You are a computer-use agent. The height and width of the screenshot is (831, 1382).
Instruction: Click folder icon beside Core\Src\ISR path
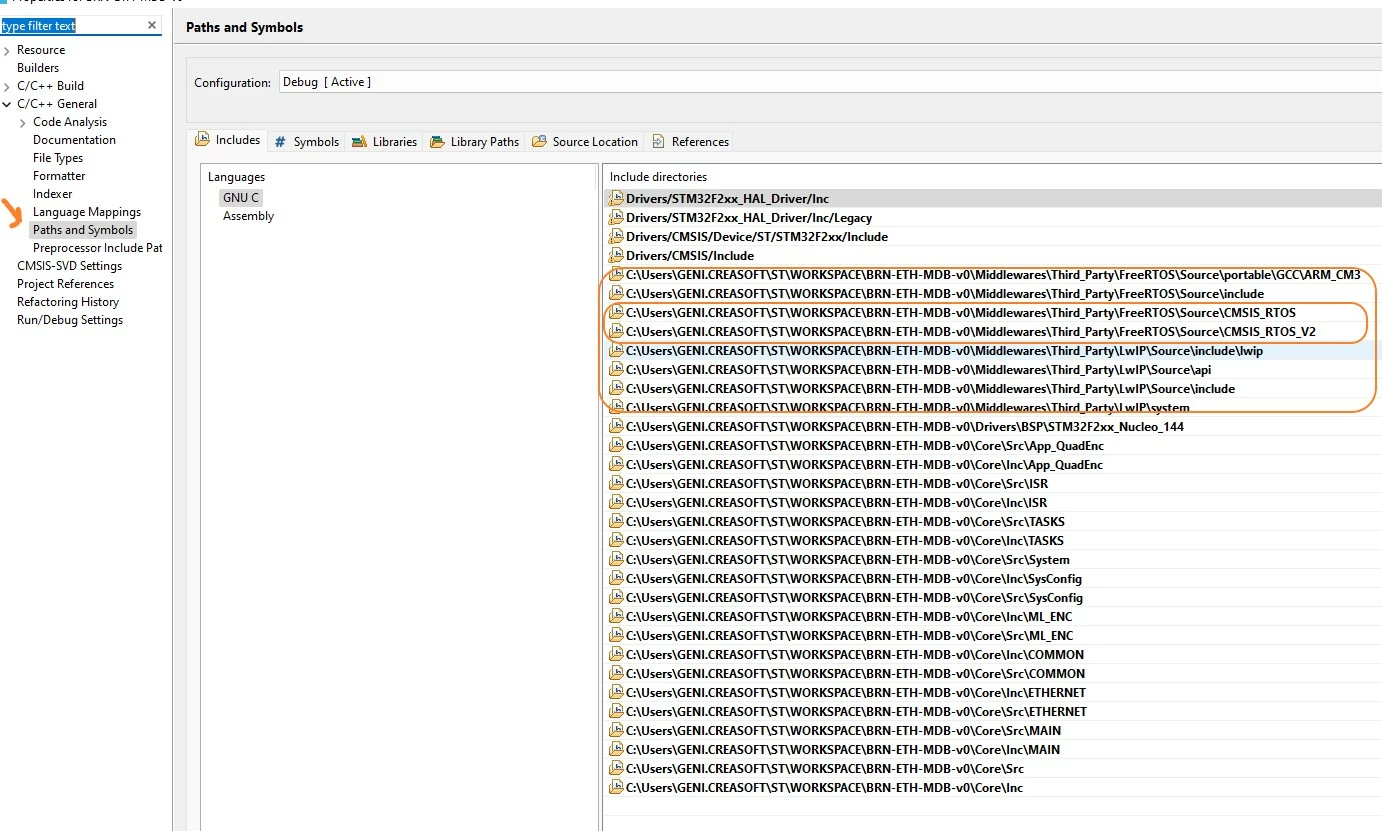pyautogui.click(x=616, y=484)
